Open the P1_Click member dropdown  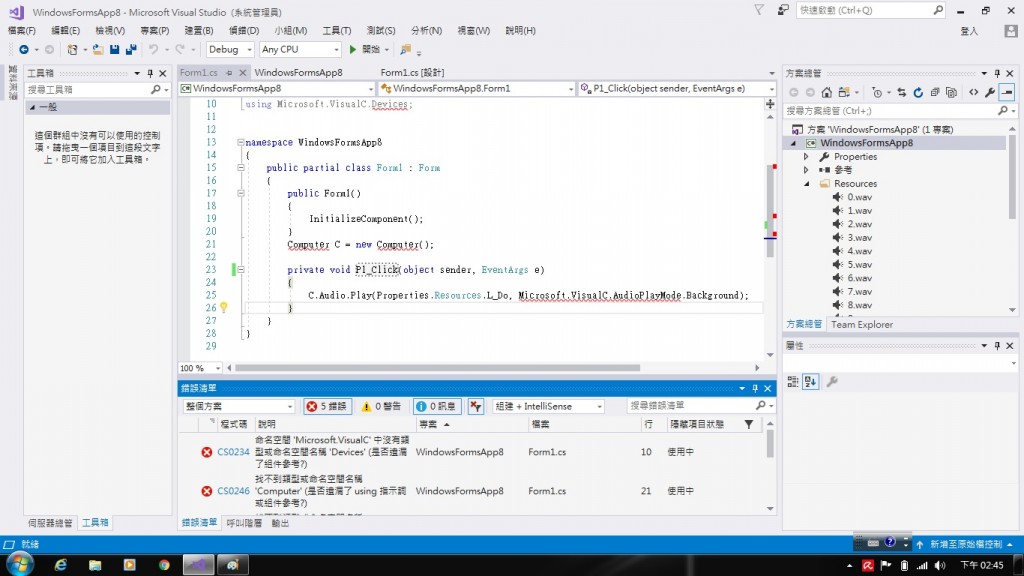pos(677,88)
